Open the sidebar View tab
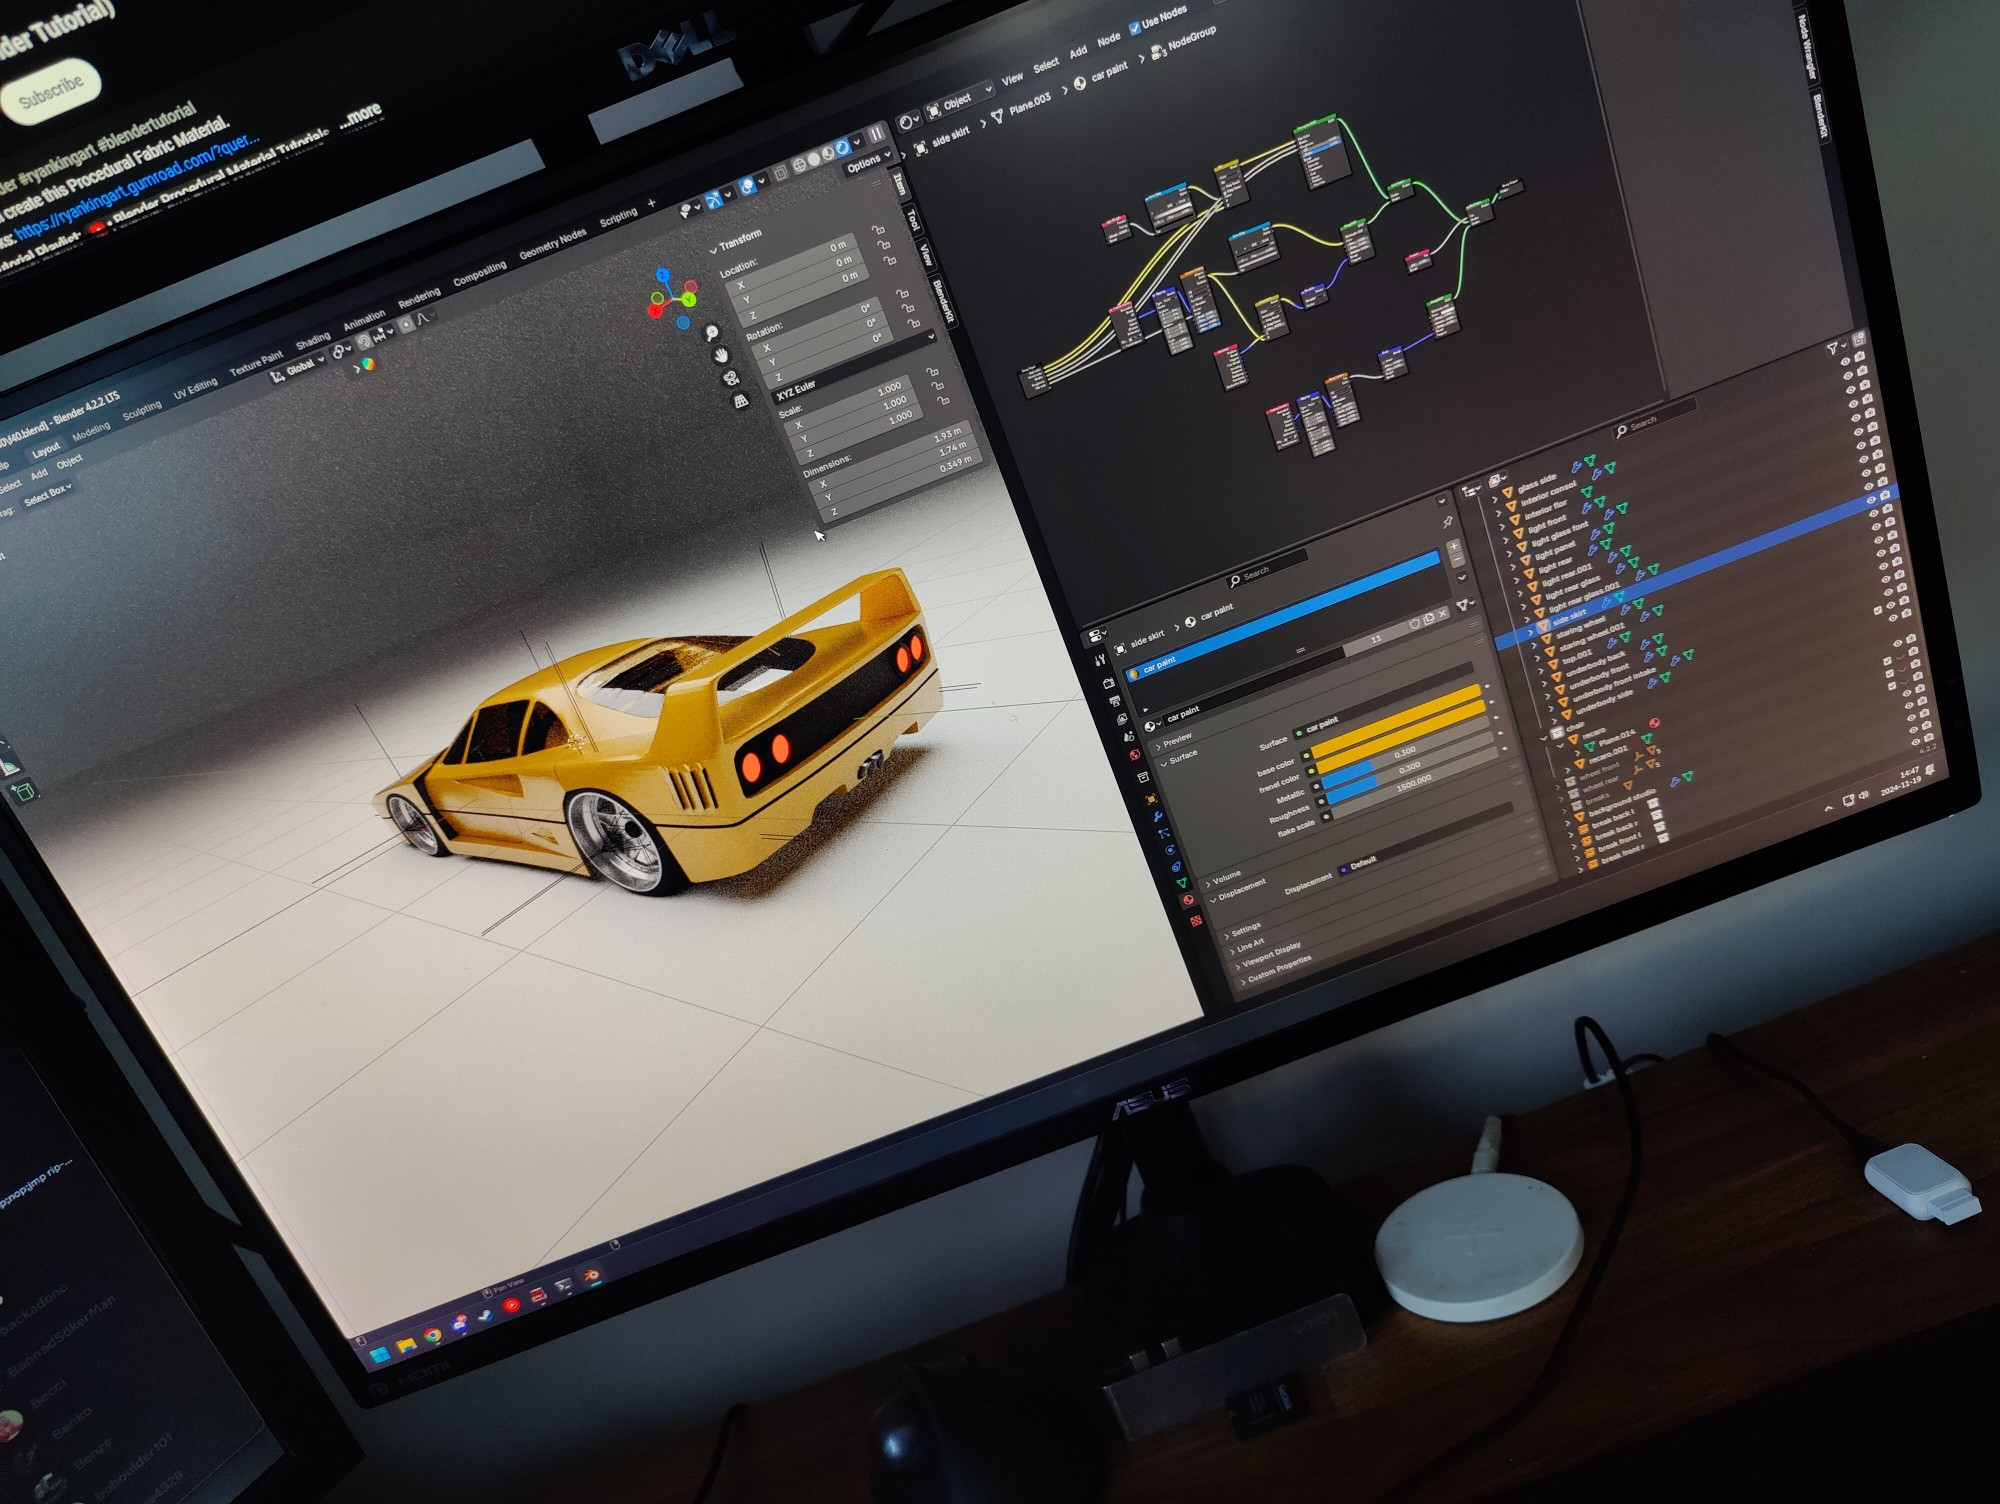This screenshot has width=2000, height=1504. point(926,255)
